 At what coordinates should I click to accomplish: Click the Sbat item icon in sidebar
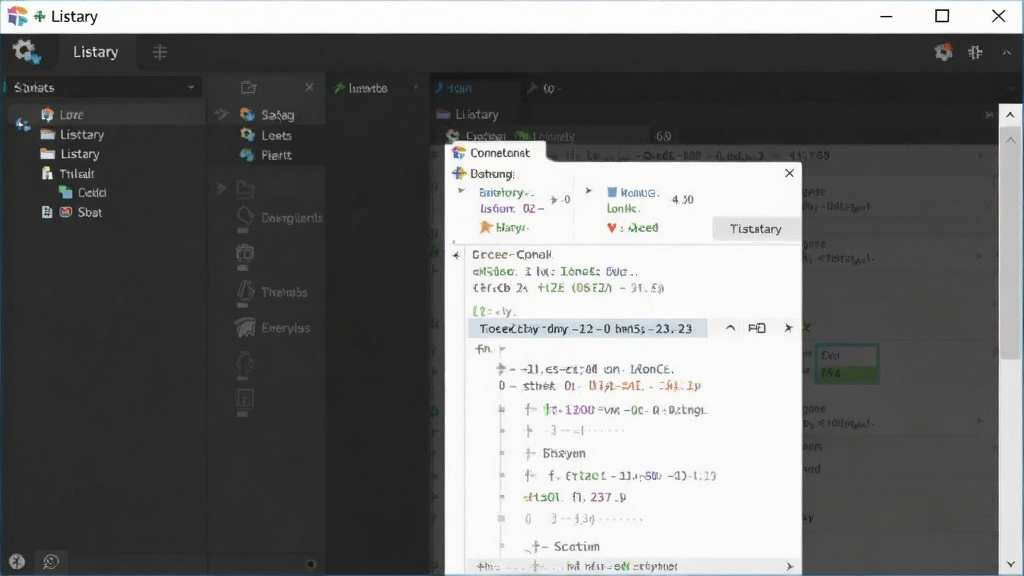[x=66, y=212]
